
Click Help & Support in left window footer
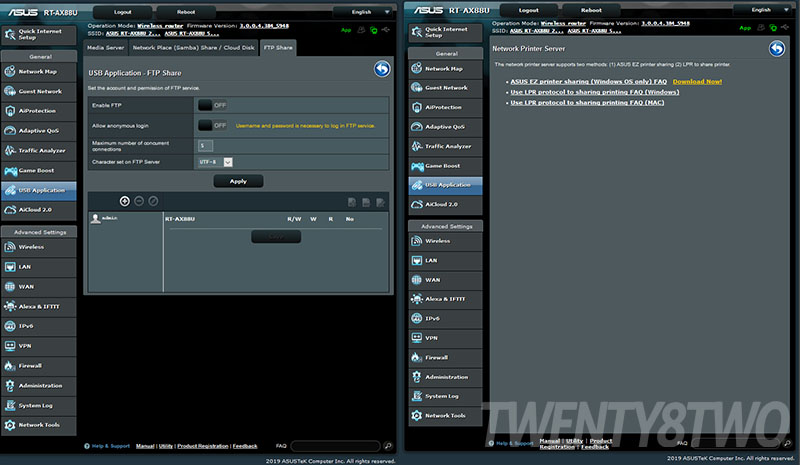click(x=107, y=446)
